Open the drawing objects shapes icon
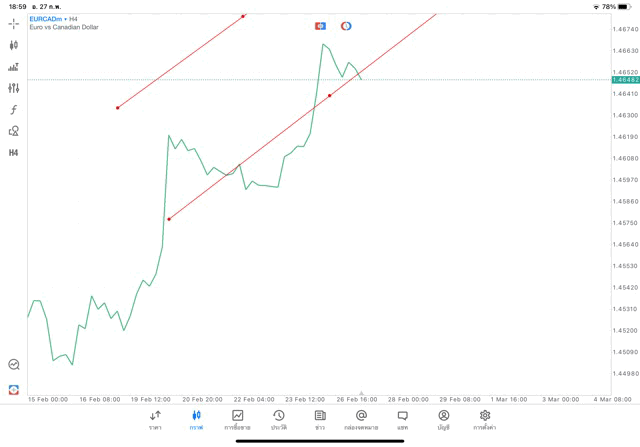Image resolution: width=640 pixels, height=447 pixels. coord(14,131)
